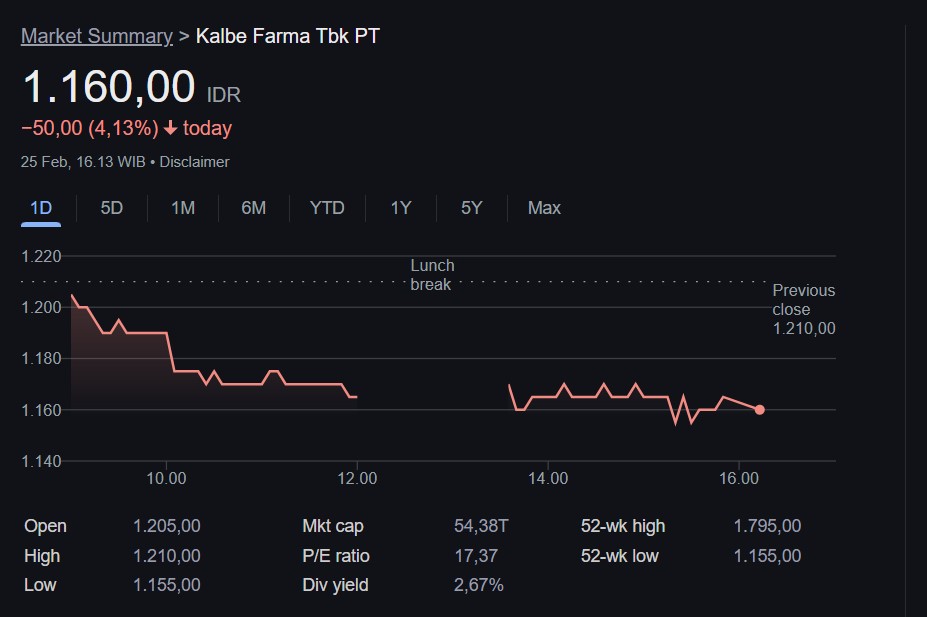
Task: Click the Kalbe Farma Tbk PT title
Action: click(x=288, y=36)
